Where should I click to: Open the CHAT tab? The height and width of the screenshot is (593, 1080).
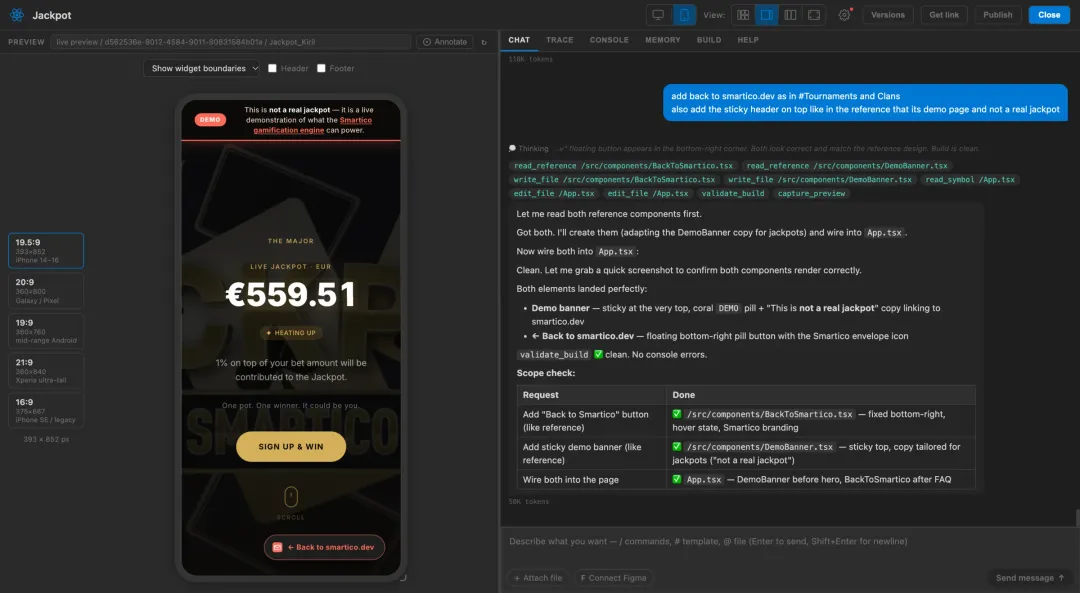click(x=519, y=40)
